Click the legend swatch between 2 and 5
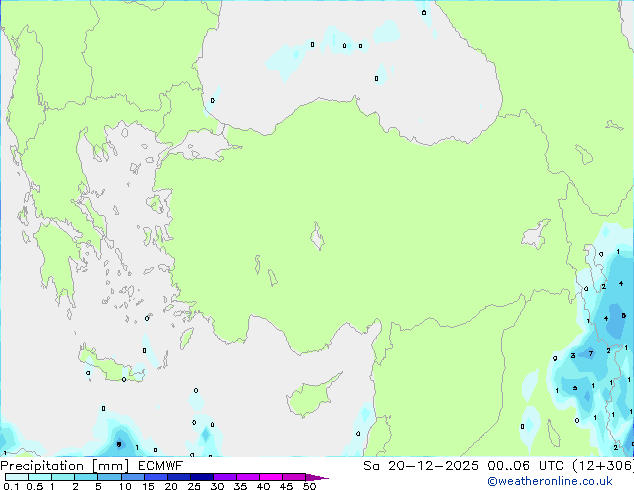634x490 pixels. click(x=86, y=477)
